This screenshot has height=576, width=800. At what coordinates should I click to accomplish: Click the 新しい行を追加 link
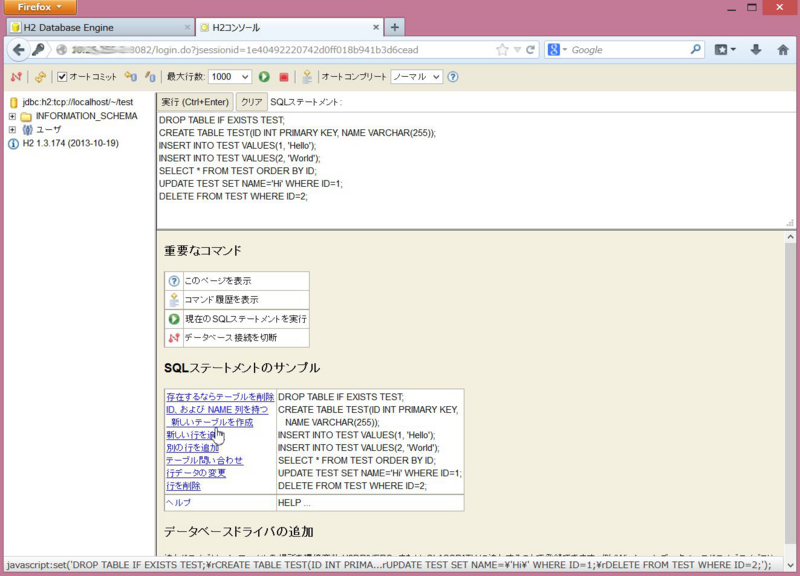[192, 435]
